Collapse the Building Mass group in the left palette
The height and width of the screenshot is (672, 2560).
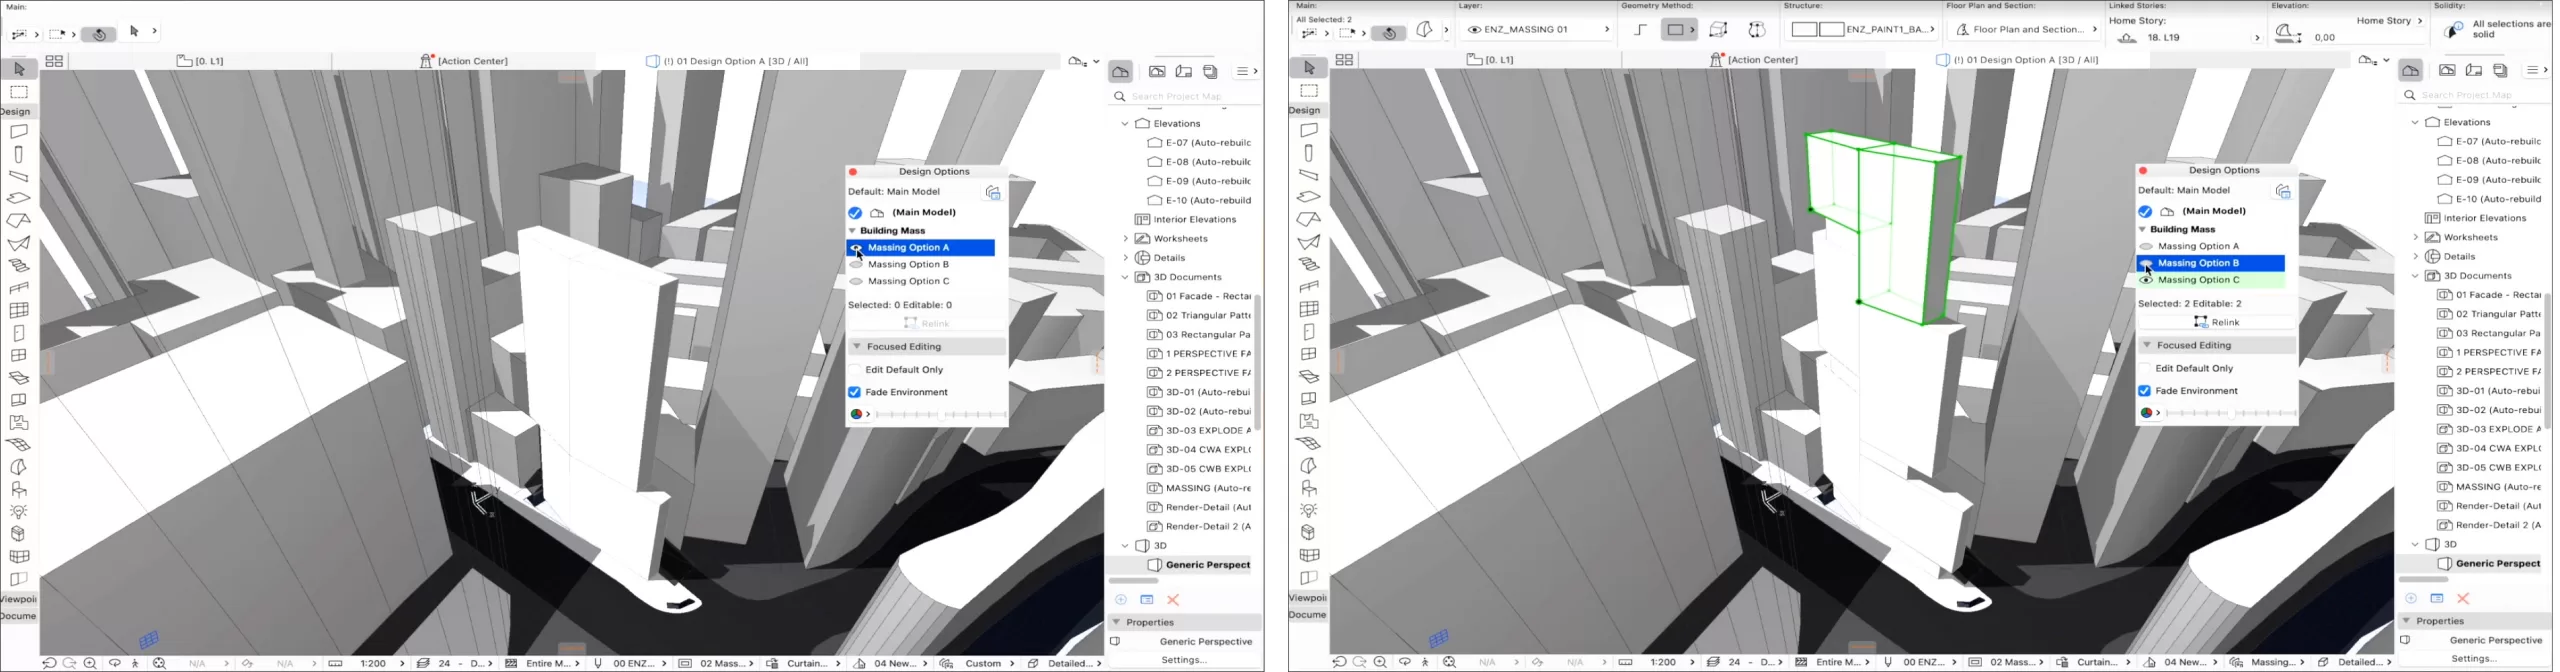tap(853, 231)
